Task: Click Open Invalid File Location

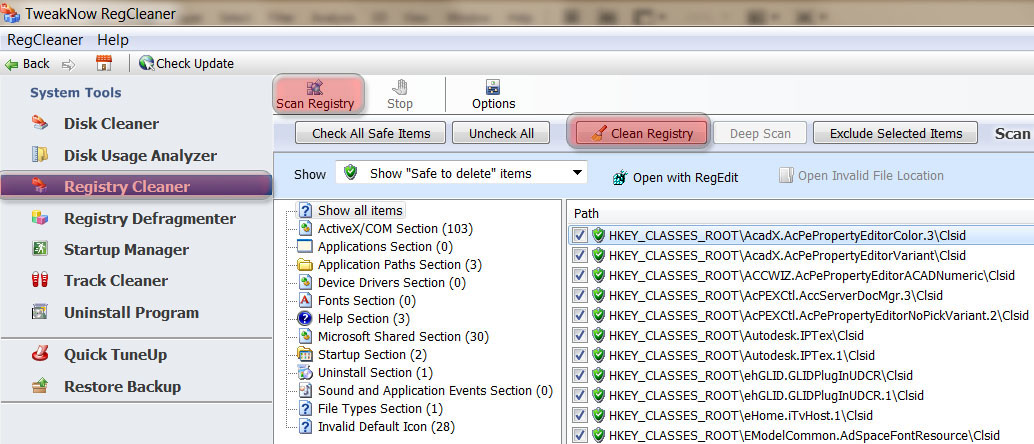Action: [861, 175]
